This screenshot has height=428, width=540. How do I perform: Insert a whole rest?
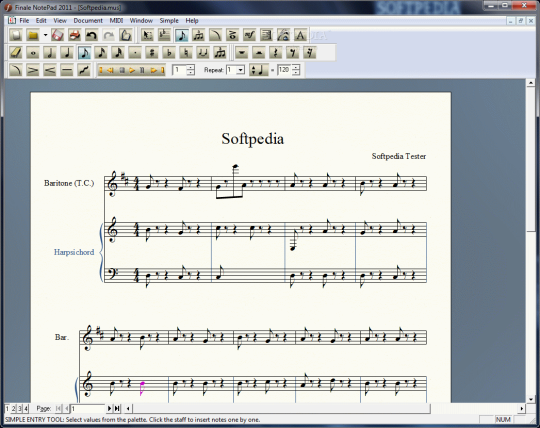click(x=241, y=53)
